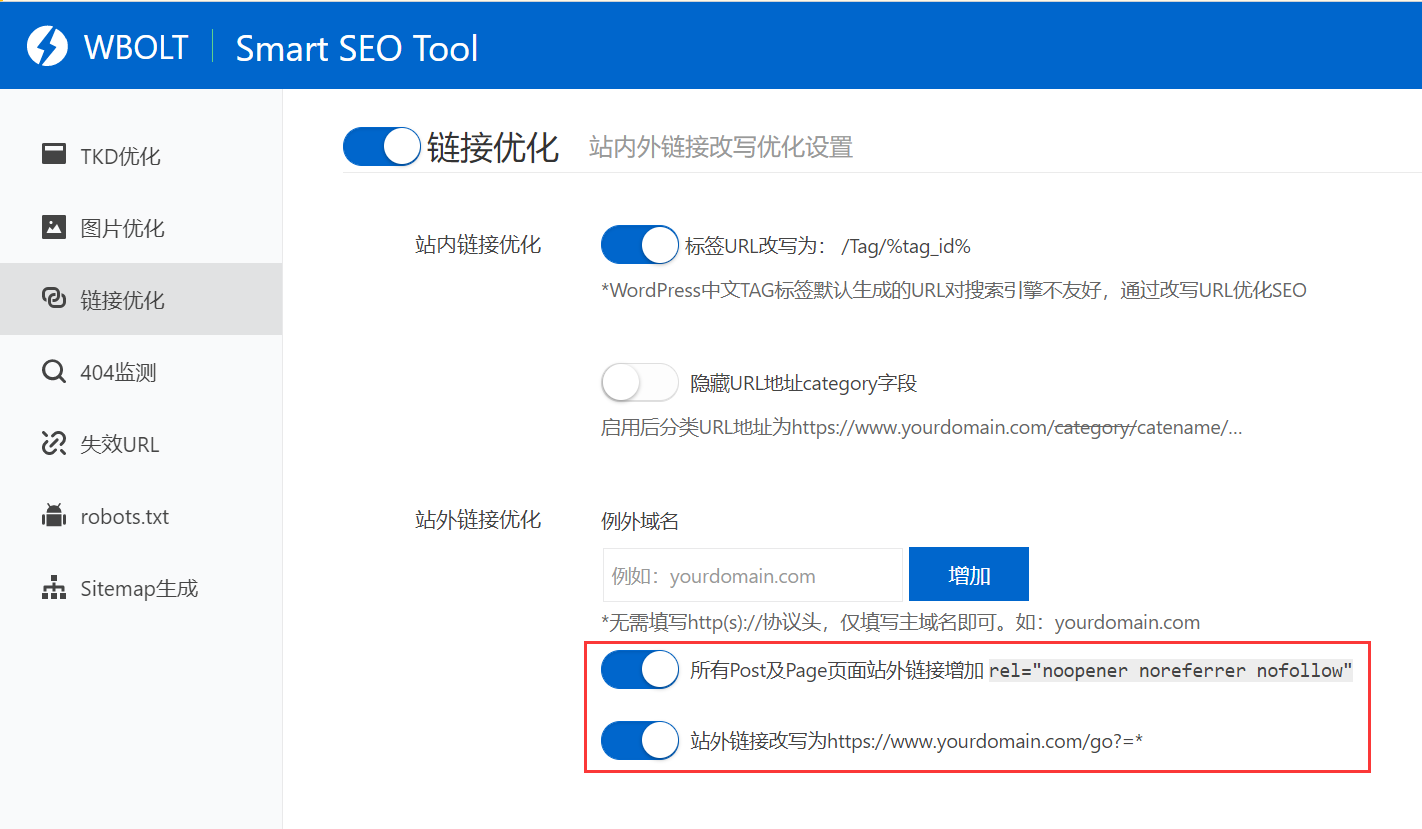Turn off the 标签URL改写 toggle
Image resolution: width=1422 pixels, height=829 pixels.
[639, 245]
